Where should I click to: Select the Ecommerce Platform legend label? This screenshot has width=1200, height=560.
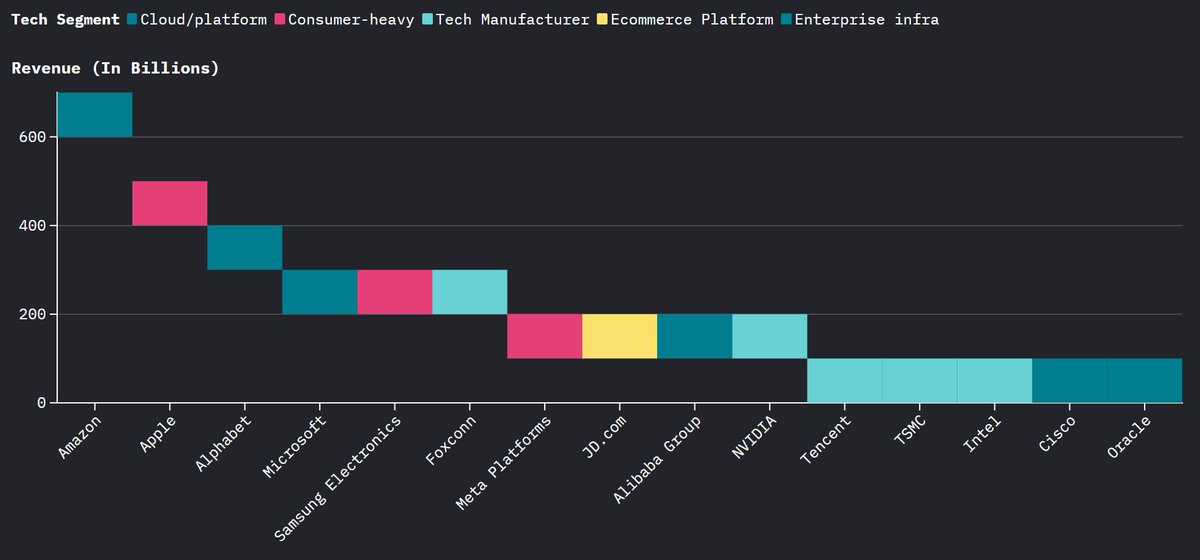pos(691,19)
